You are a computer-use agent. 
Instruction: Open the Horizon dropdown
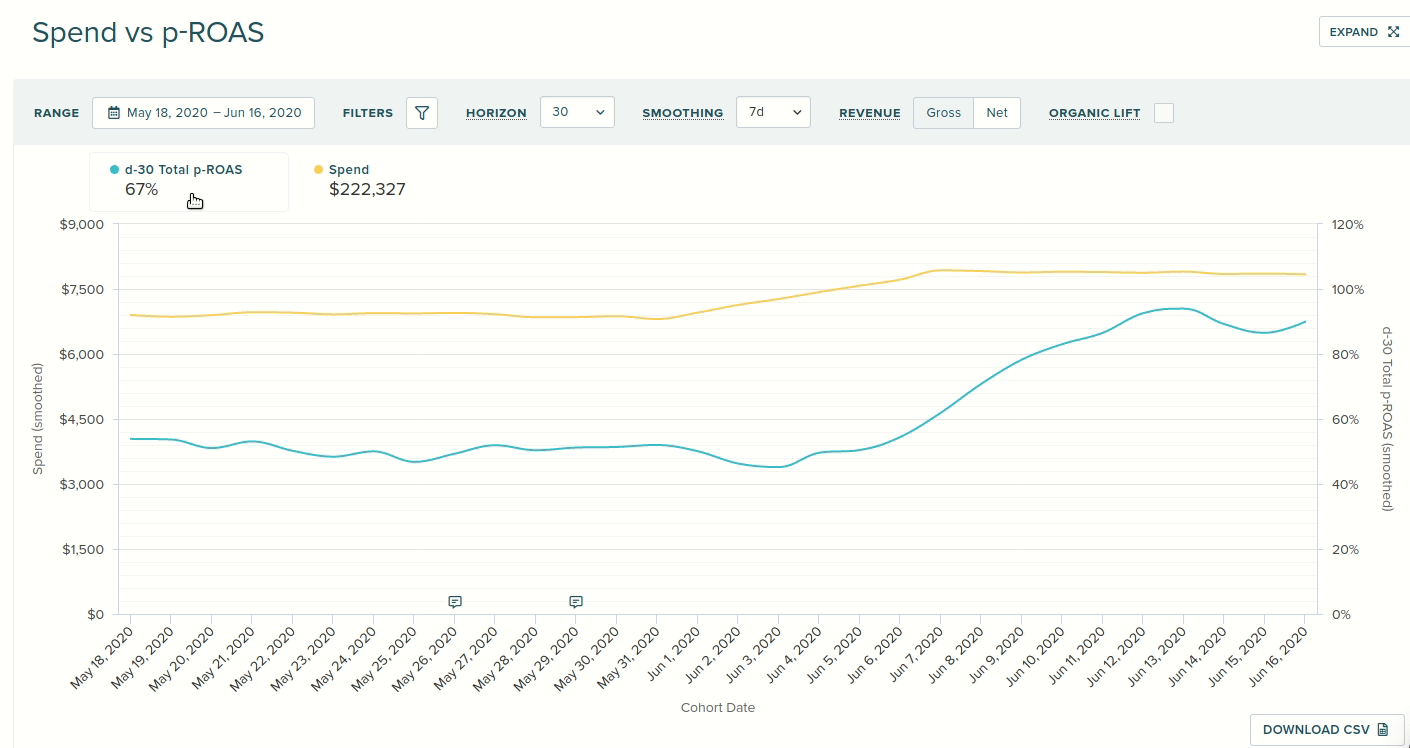click(577, 113)
